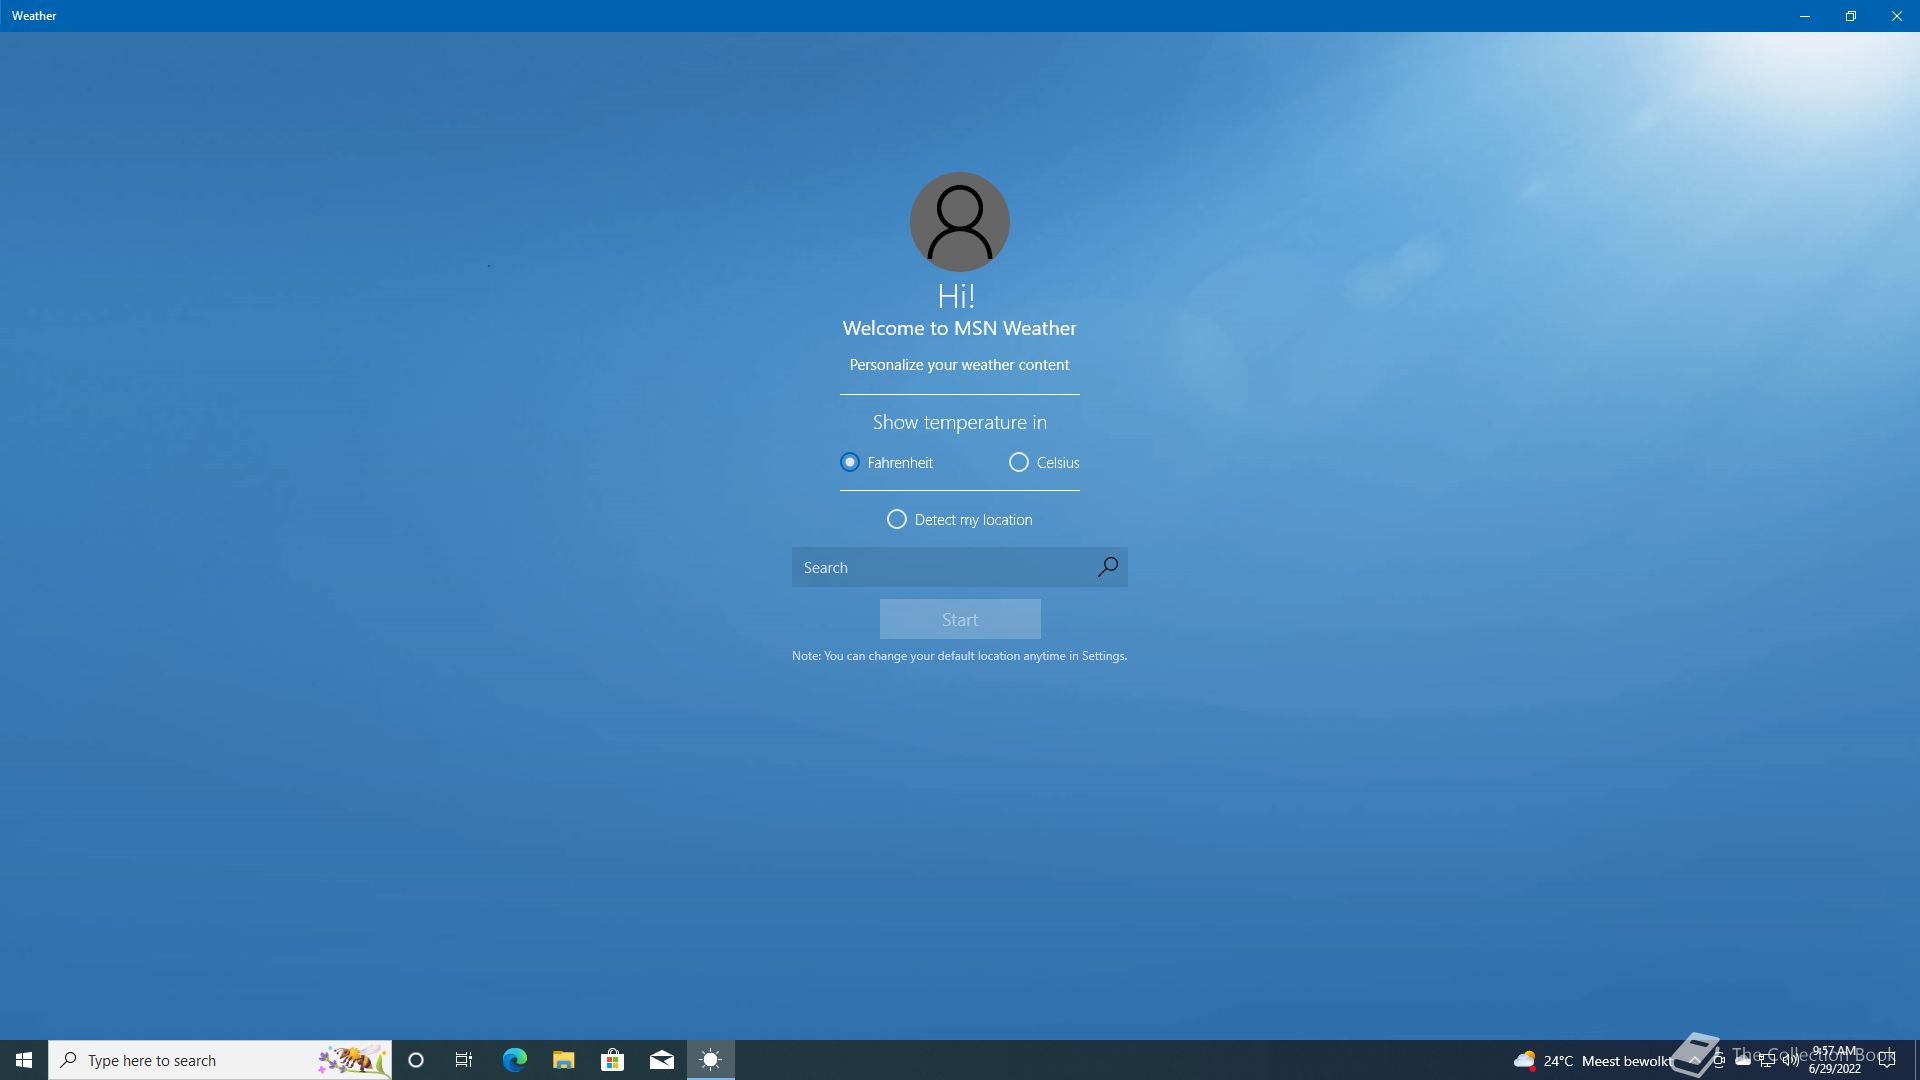Minimize the Weather window
This screenshot has width=1920, height=1080.
pyautogui.click(x=1805, y=16)
